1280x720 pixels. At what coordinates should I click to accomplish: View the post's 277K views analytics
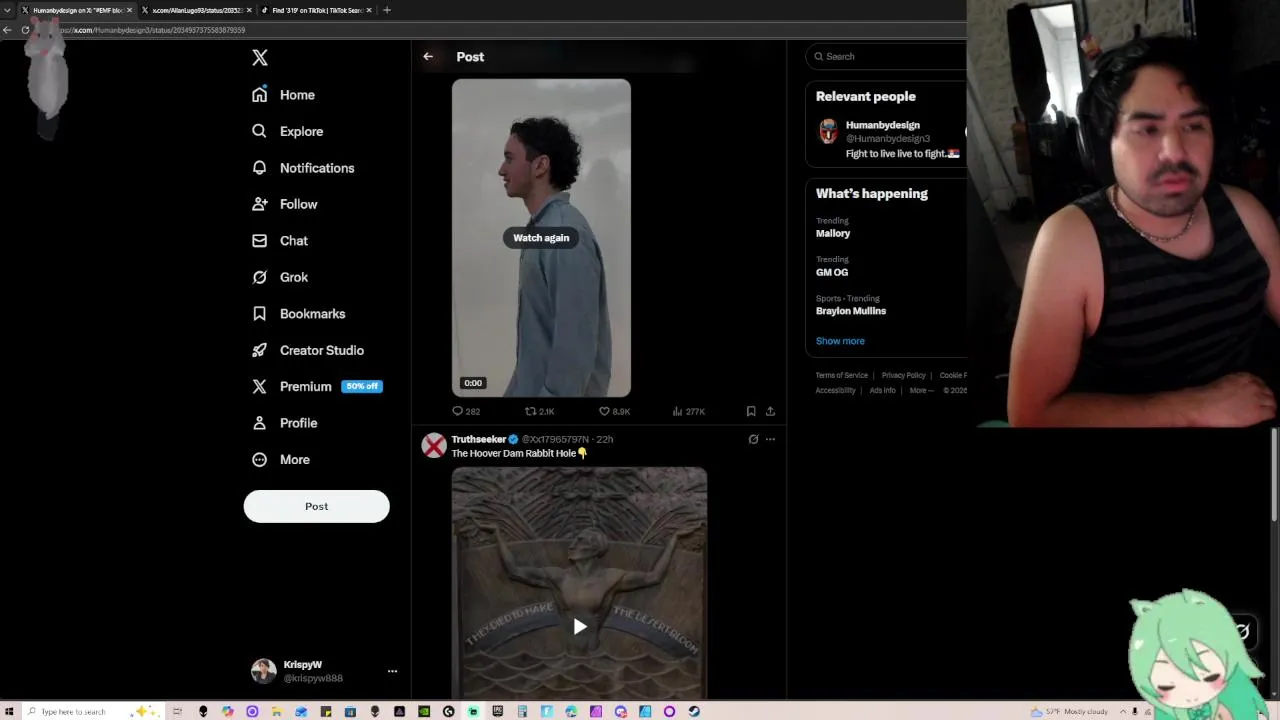click(689, 411)
